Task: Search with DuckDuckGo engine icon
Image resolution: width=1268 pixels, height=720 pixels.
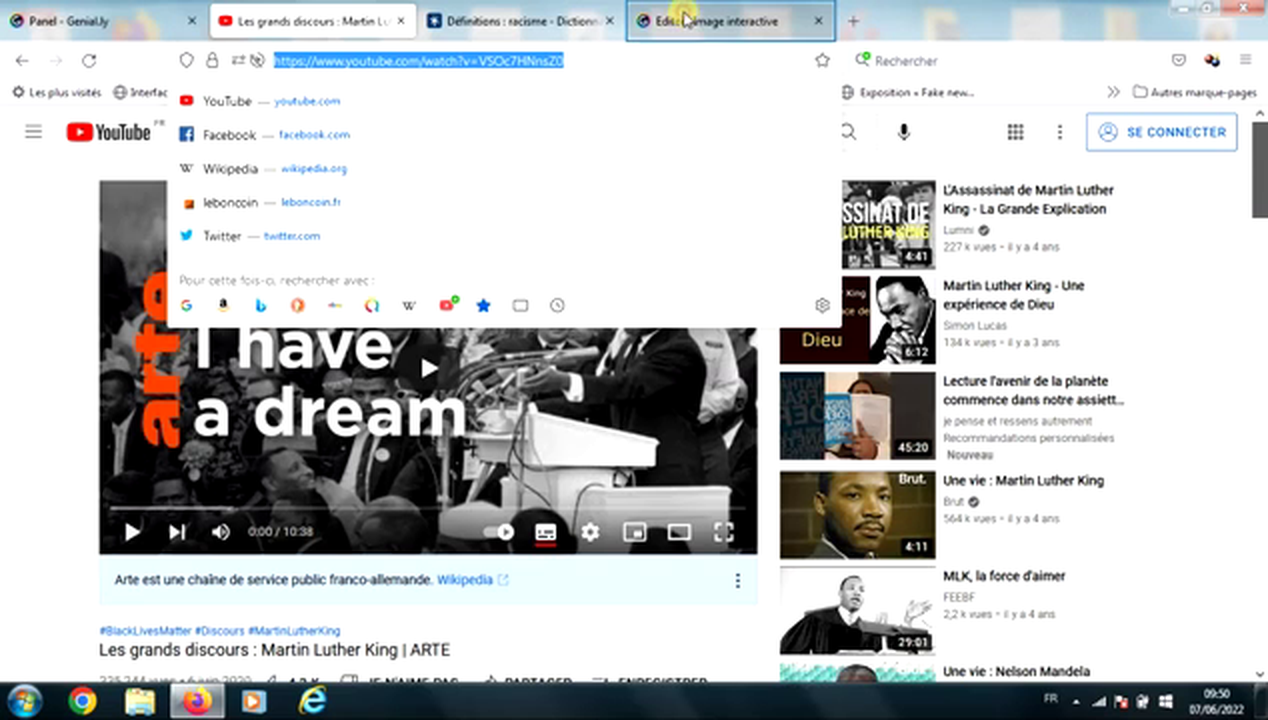Action: point(297,306)
